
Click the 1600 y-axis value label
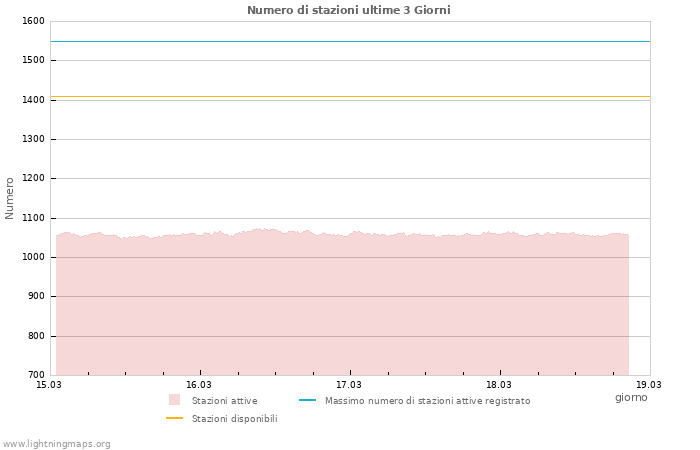point(33,21)
